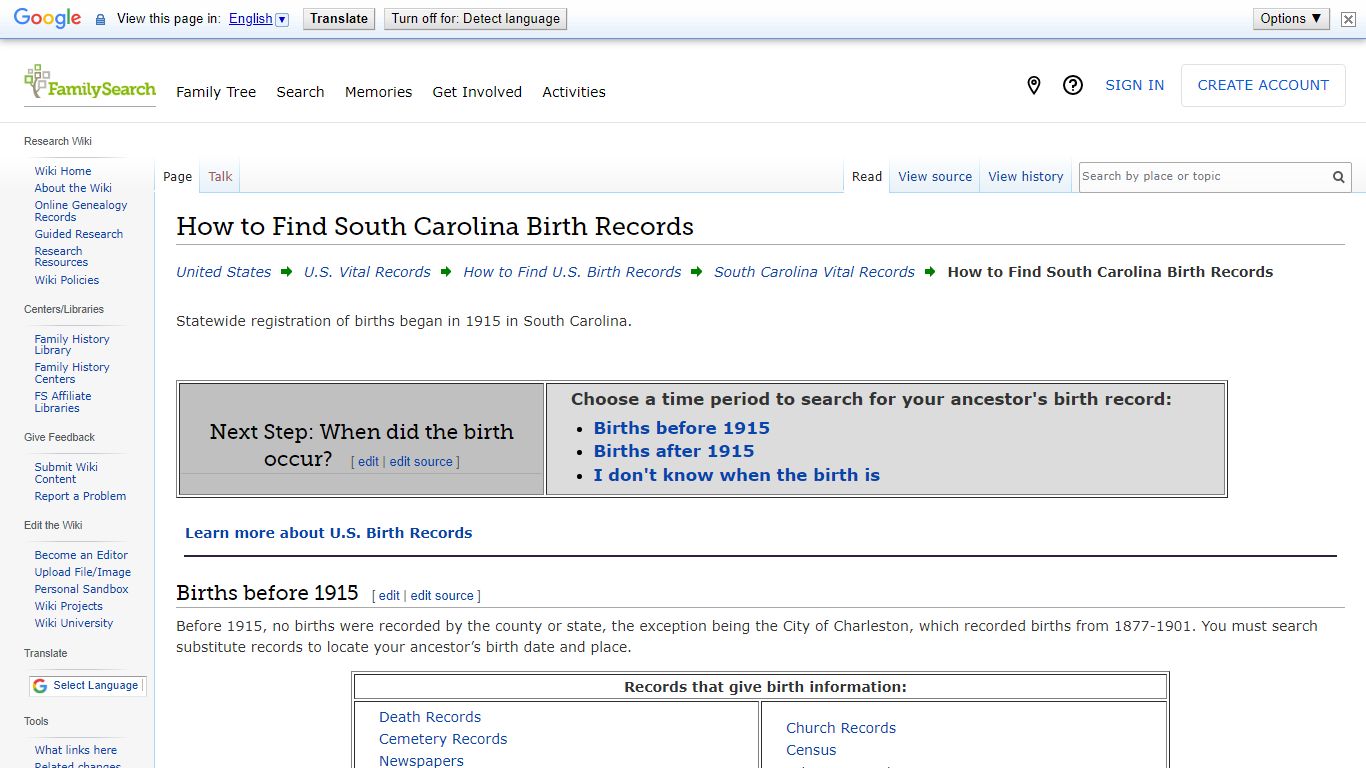The width and height of the screenshot is (1366, 768).
Task: Open Wiki University link
Action: 74,623
